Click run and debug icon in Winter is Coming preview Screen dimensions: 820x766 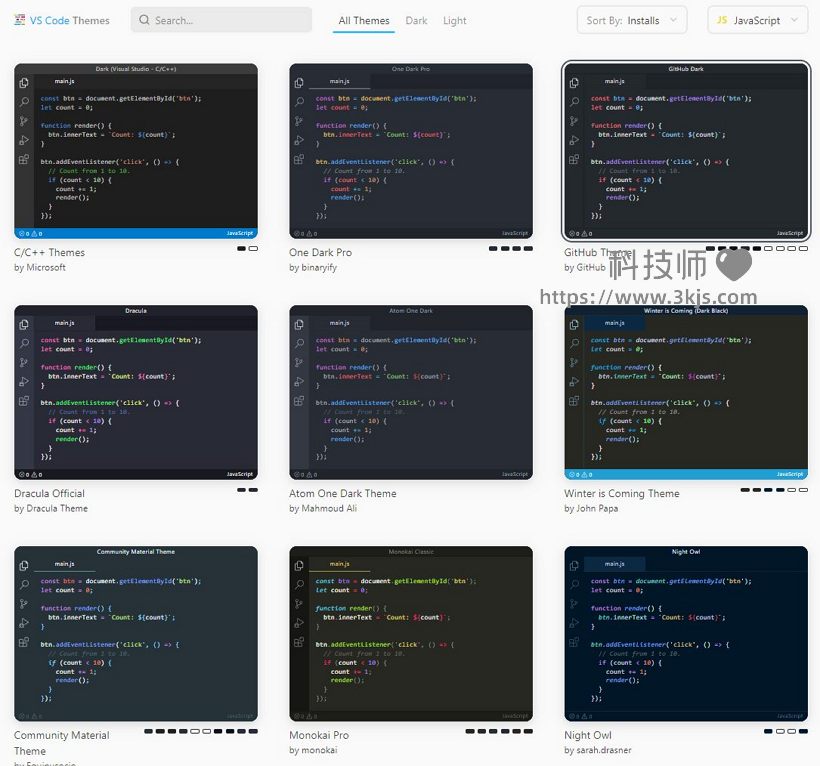tap(574, 382)
